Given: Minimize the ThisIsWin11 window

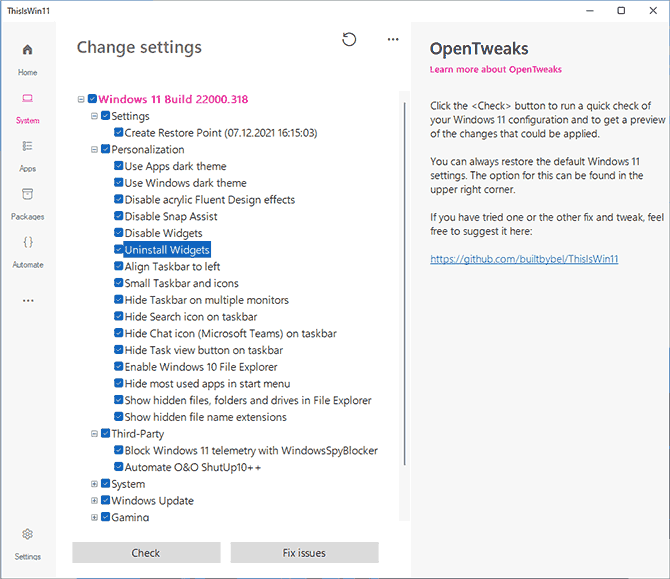Looking at the screenshot, I should [590, 11].
